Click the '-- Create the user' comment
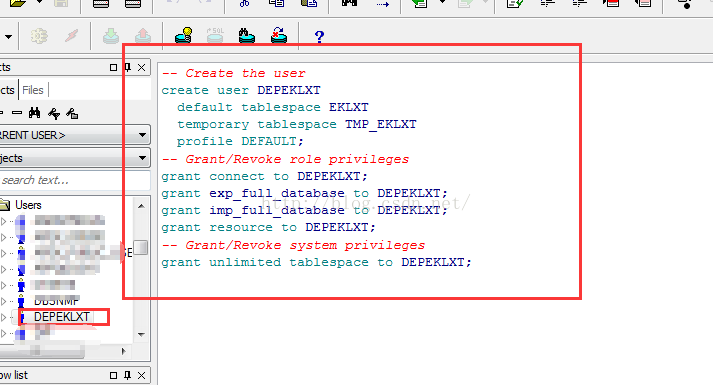The height and width of the screenshot is (385, 713). (x=234, y=73)
